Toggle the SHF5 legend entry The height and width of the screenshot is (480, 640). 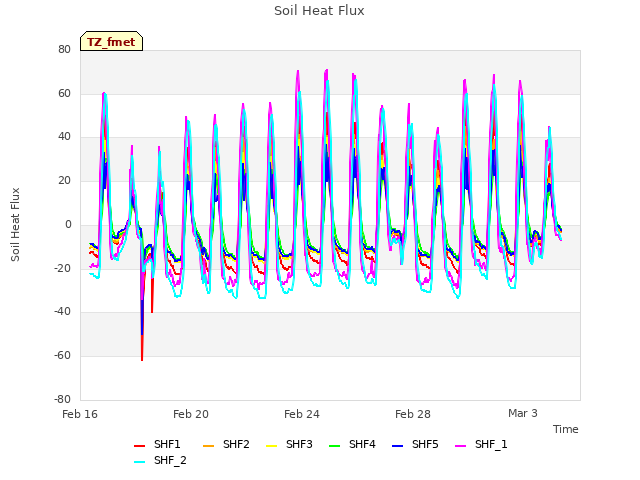click(x=415, y=444)
